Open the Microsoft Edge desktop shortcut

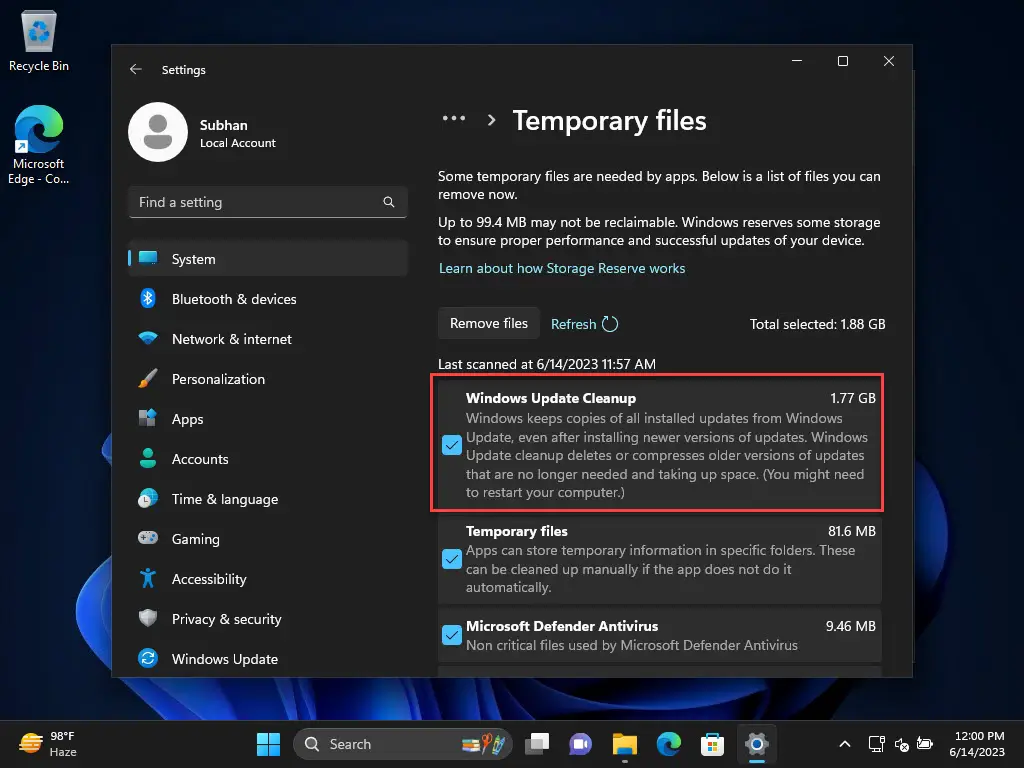tap(39, 144)
